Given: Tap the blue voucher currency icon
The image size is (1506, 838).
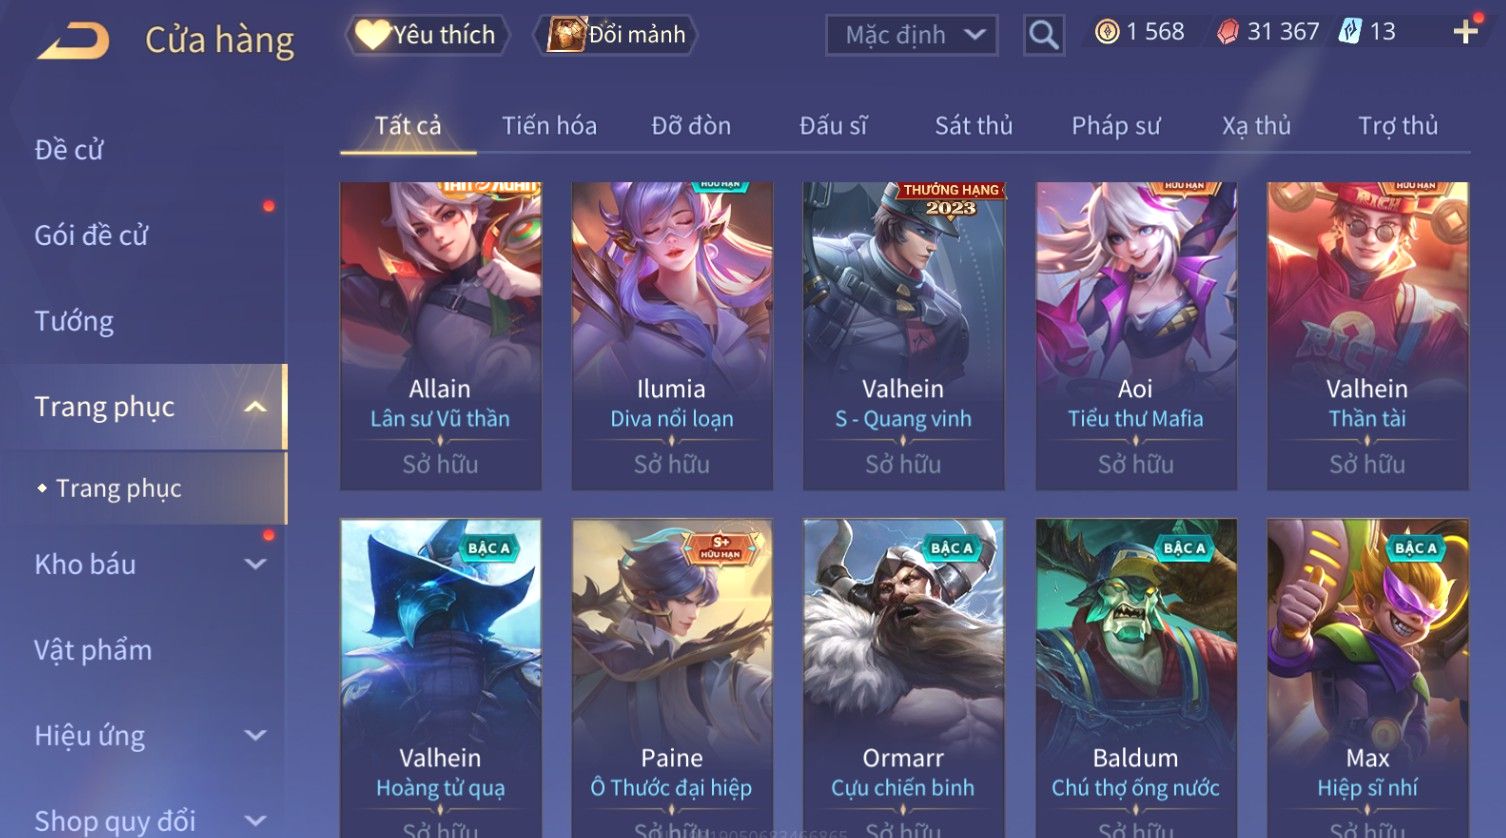Looking at the screenshot, I should 1350,32.
